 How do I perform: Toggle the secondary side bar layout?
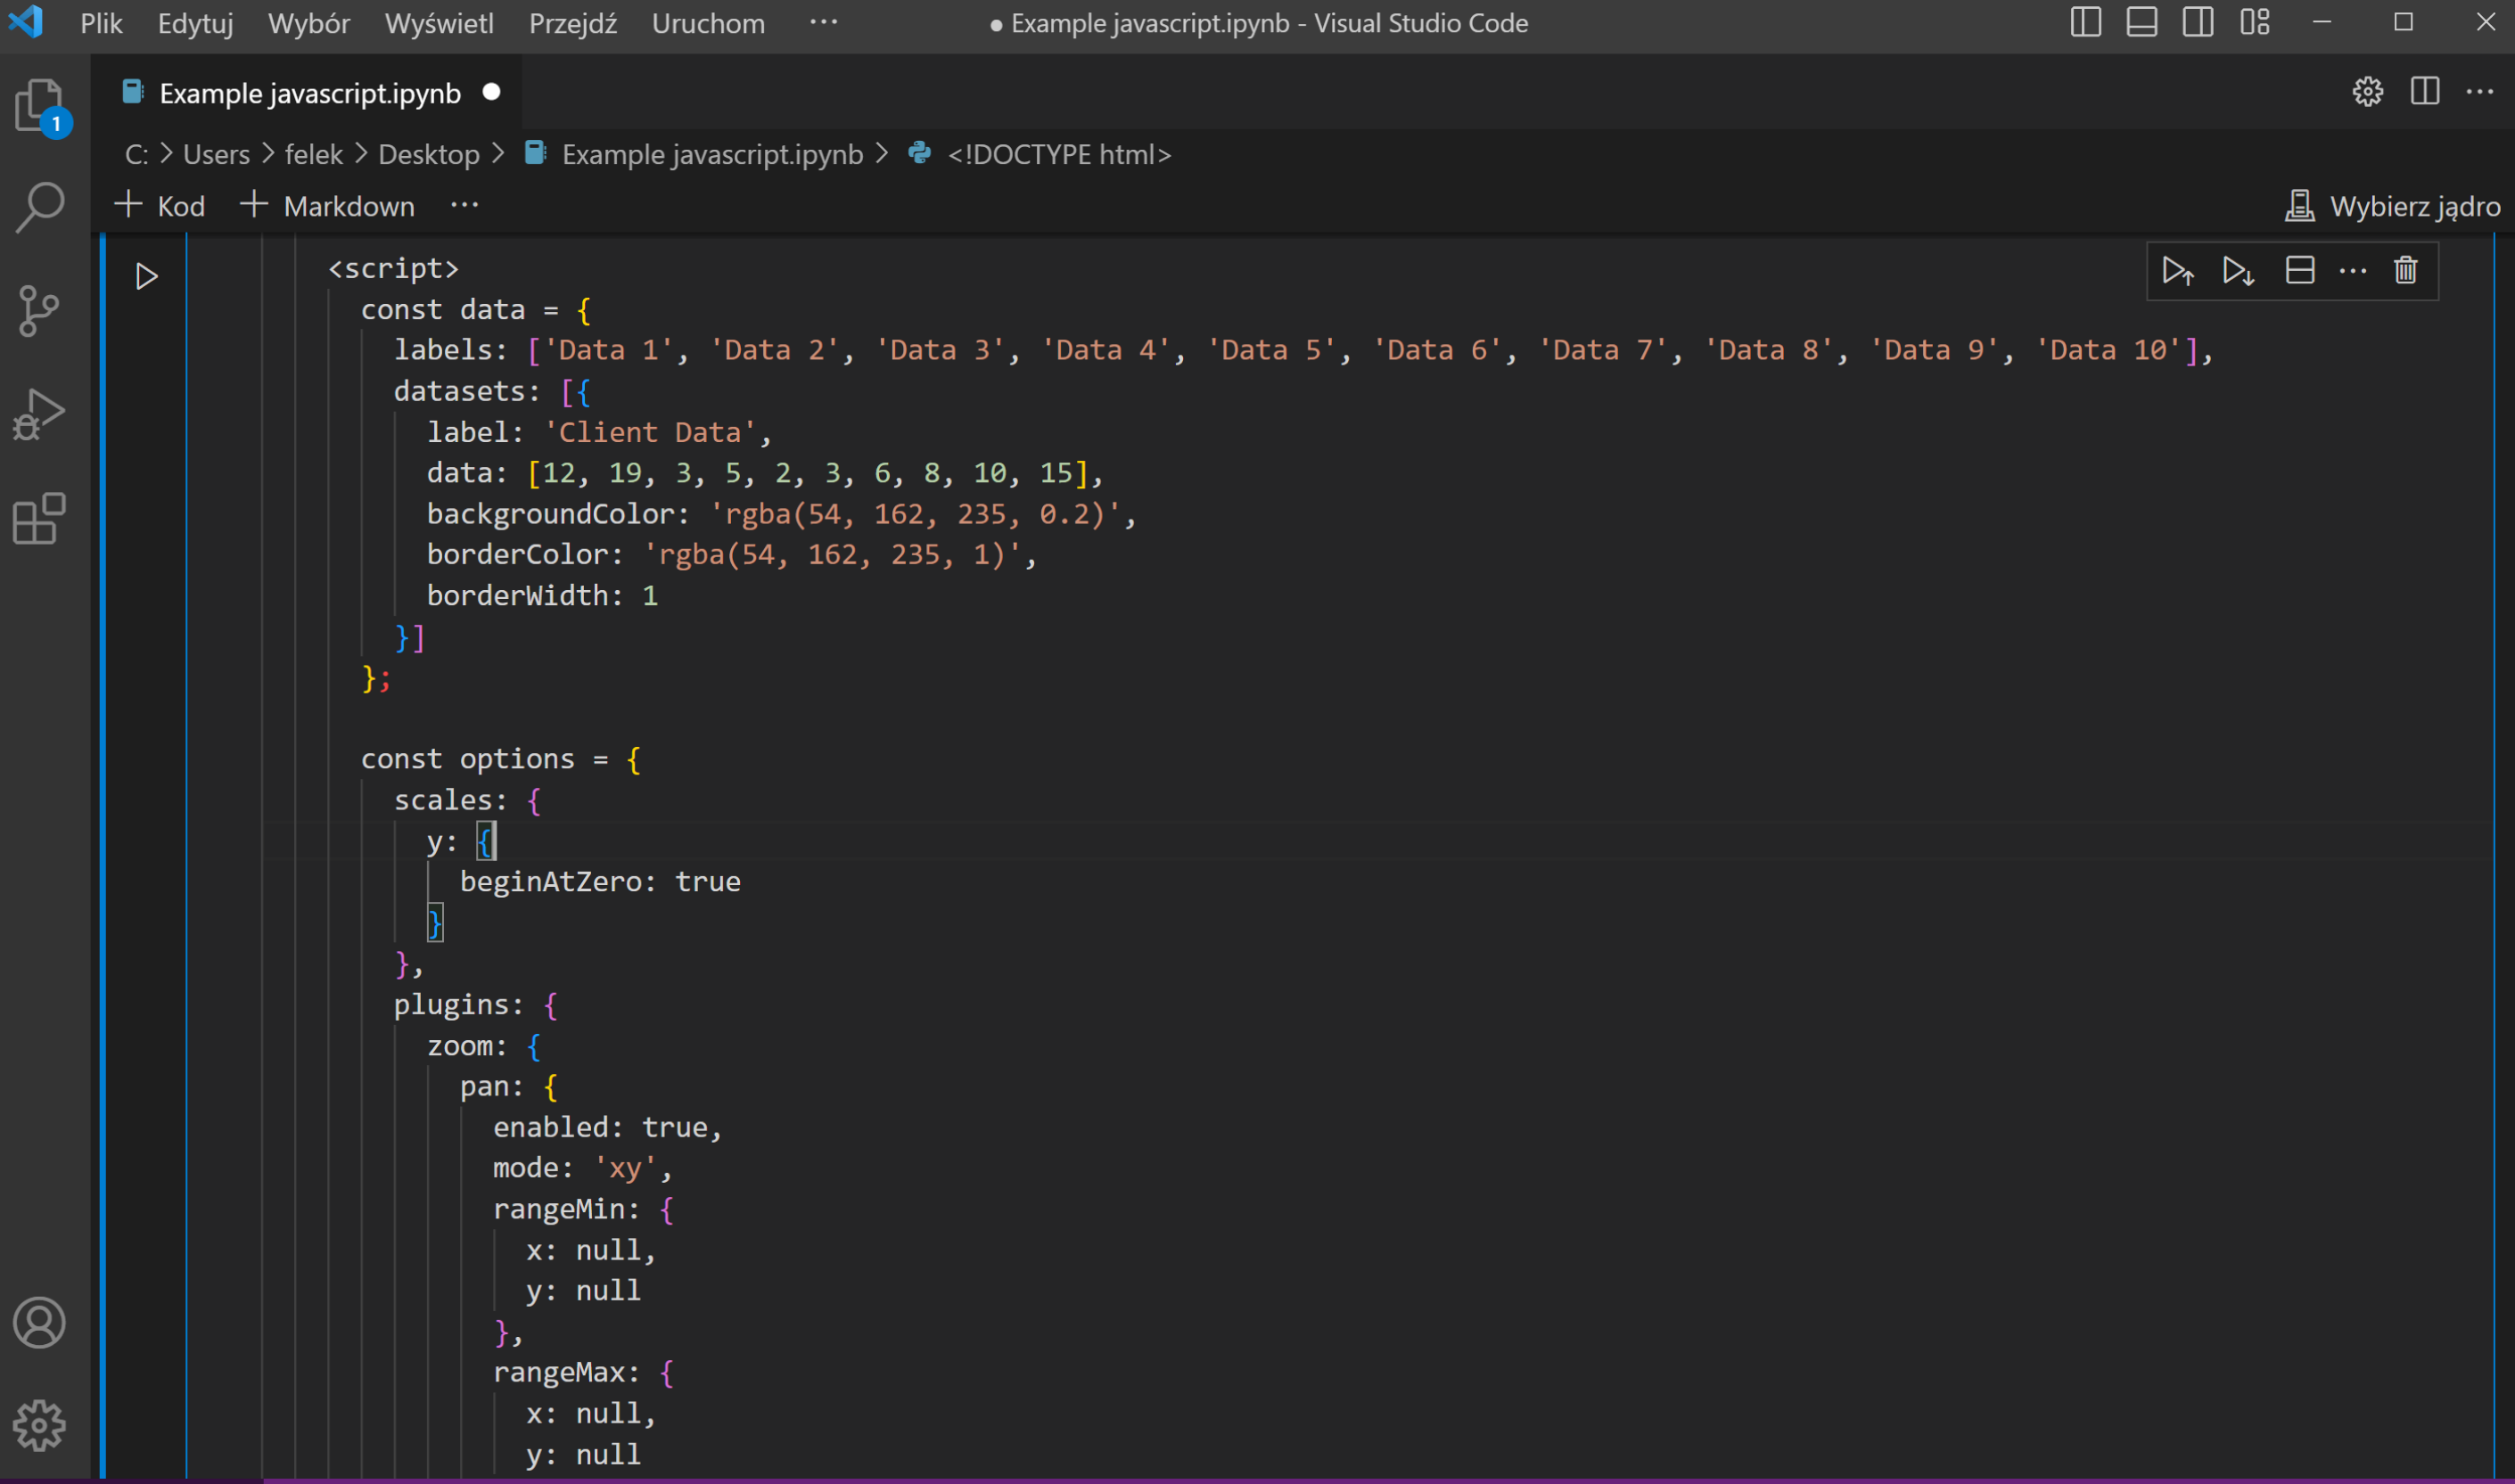tap(2197, 22)
